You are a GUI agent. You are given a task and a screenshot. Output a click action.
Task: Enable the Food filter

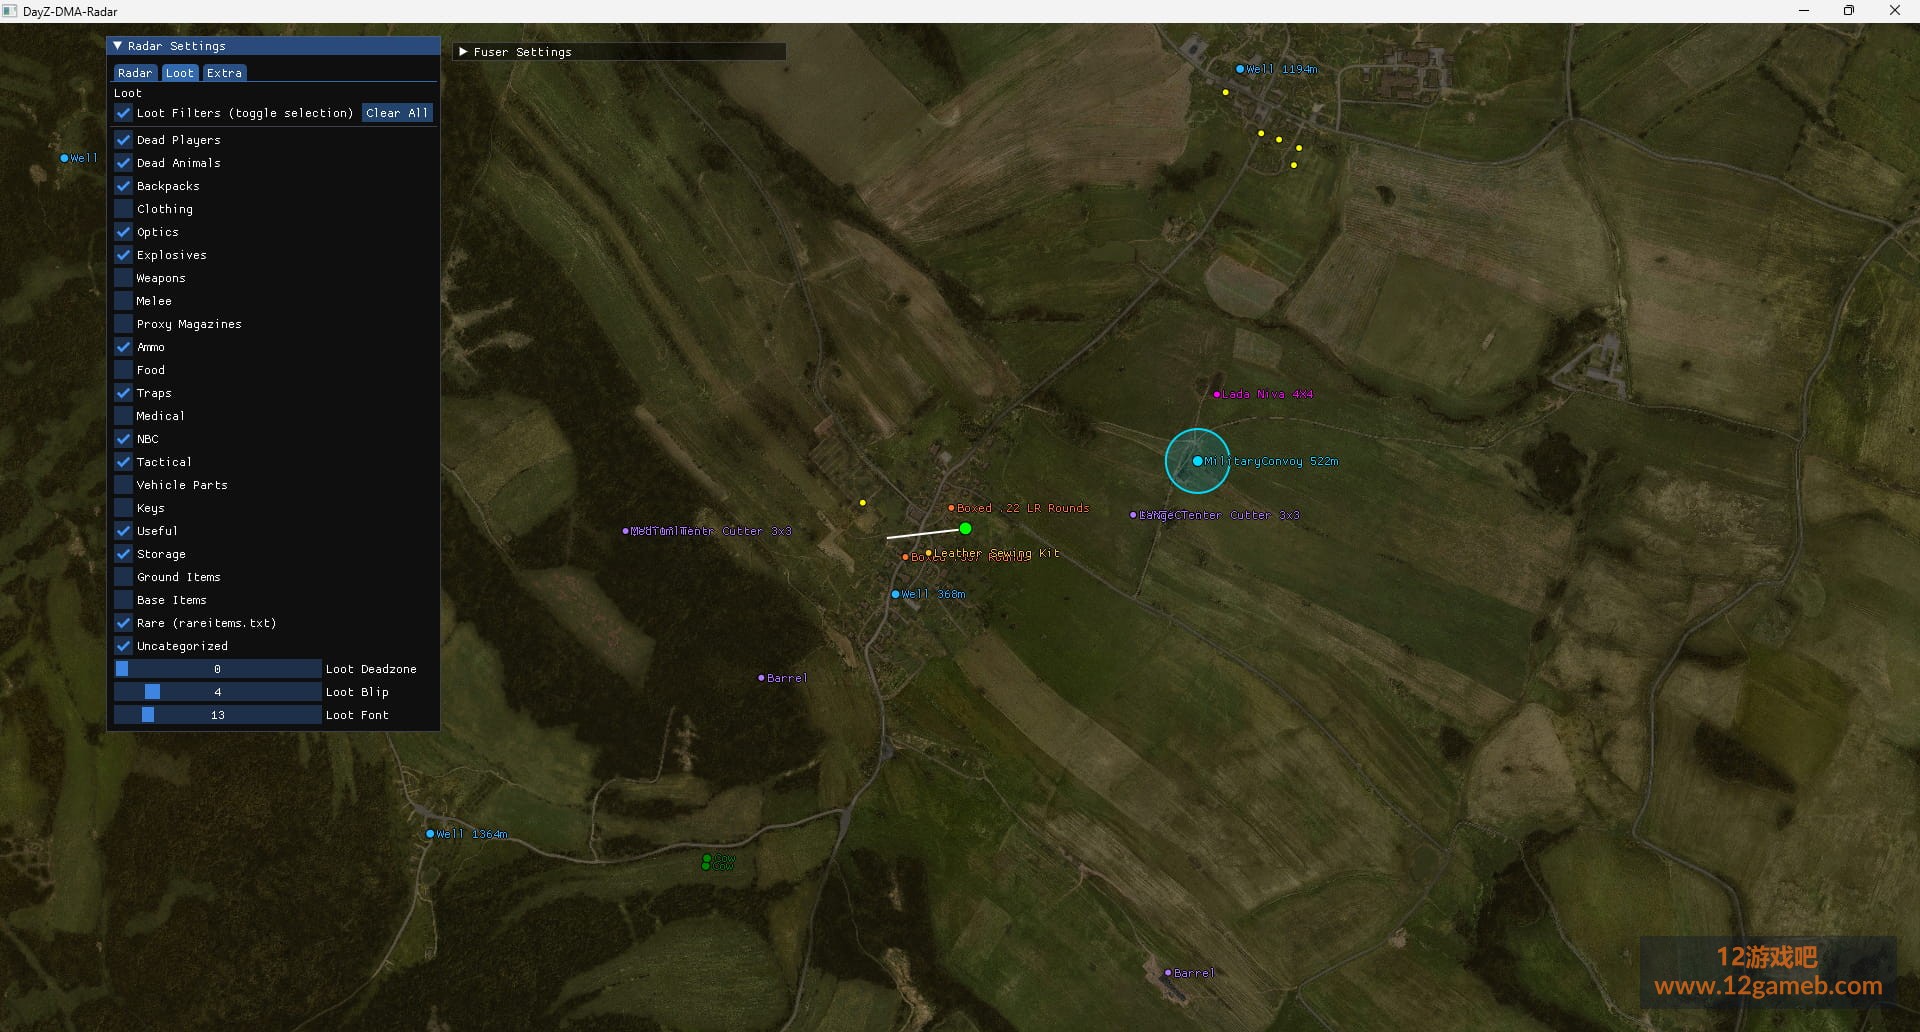[x=123, y=370]
